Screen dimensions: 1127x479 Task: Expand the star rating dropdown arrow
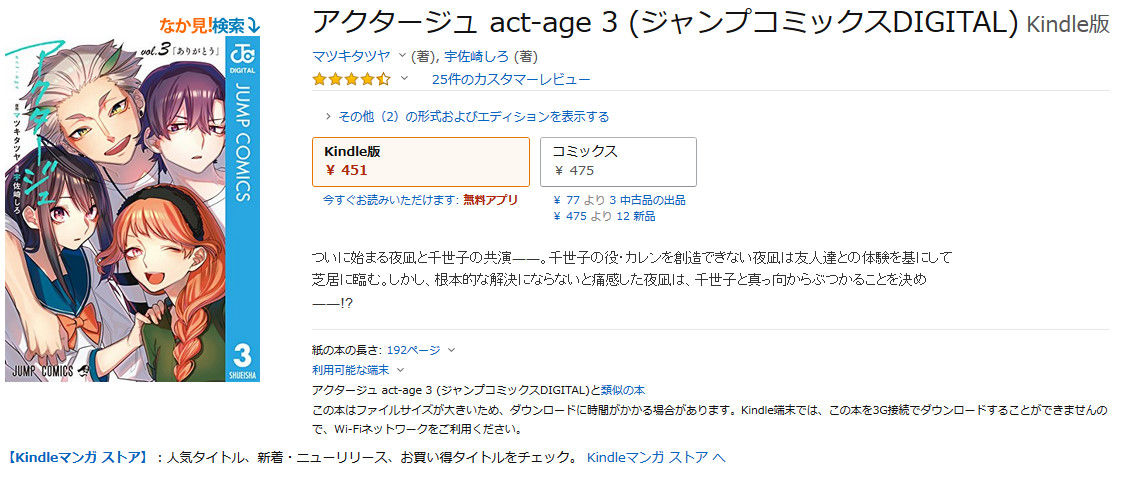pyautogui.click(x=405, y=79)
